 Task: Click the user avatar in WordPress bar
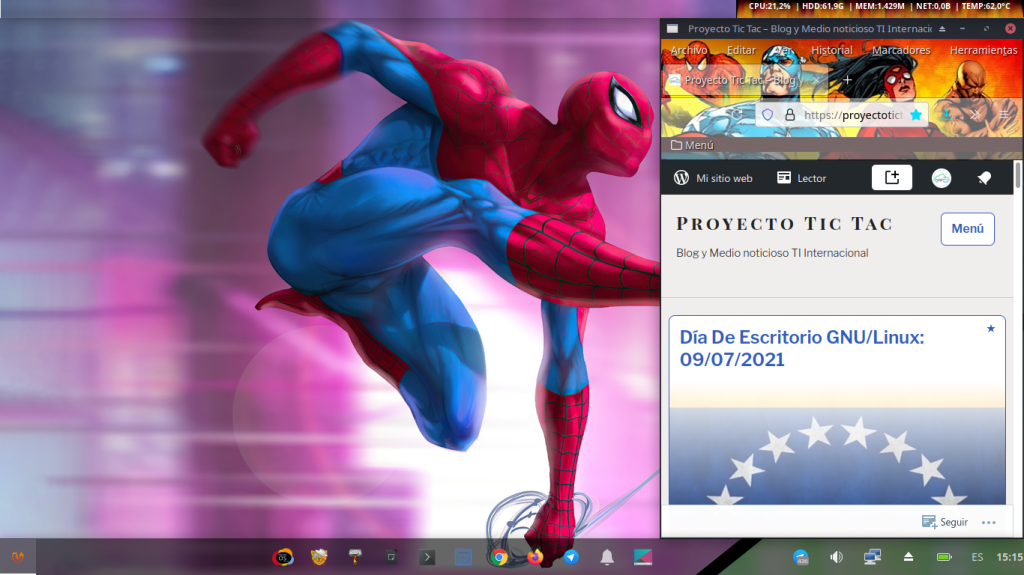[941, 178]
